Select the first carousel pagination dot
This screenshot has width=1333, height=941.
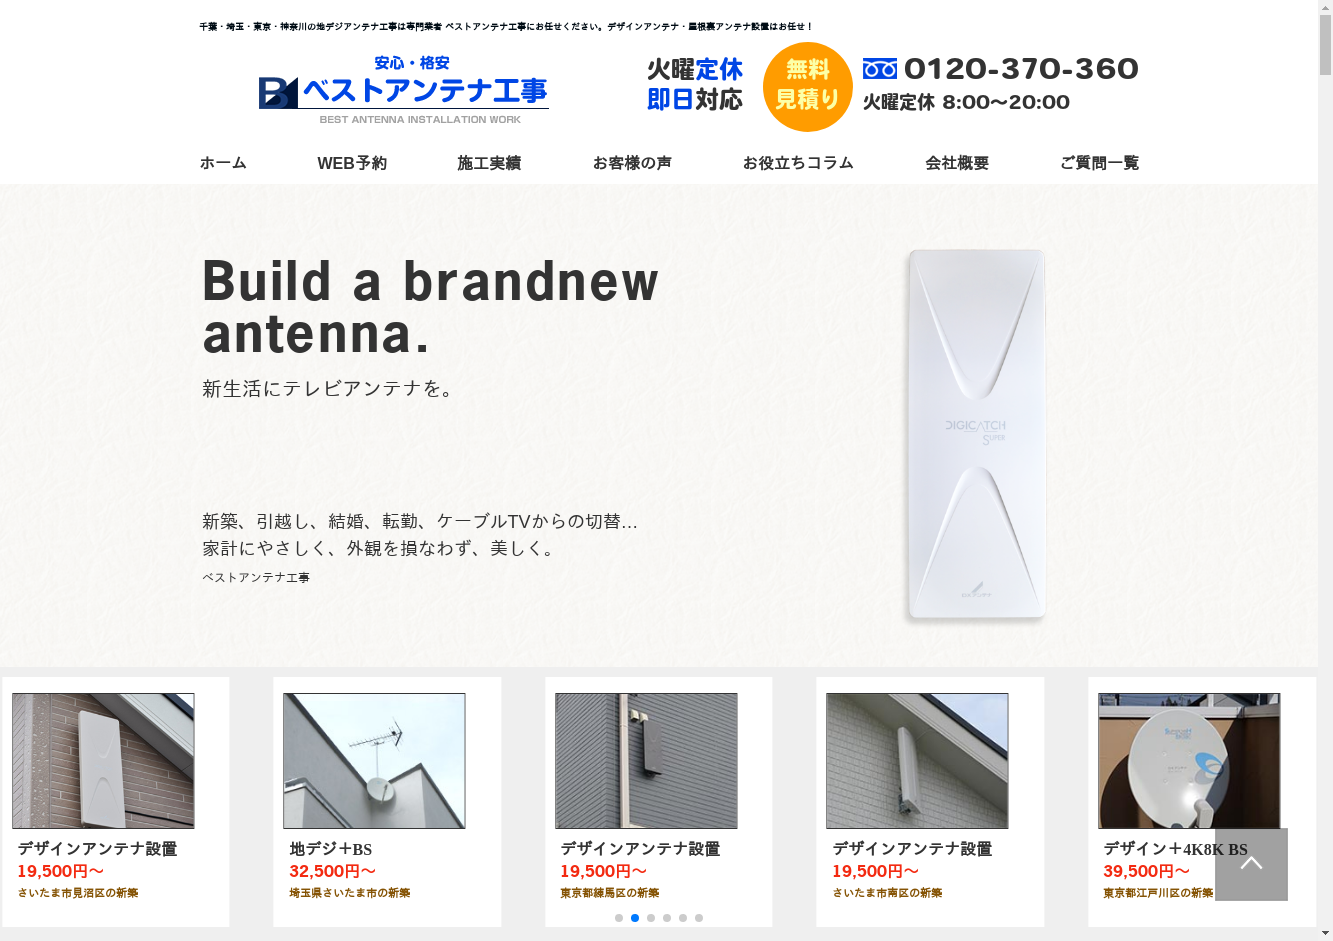click(619, 918)
